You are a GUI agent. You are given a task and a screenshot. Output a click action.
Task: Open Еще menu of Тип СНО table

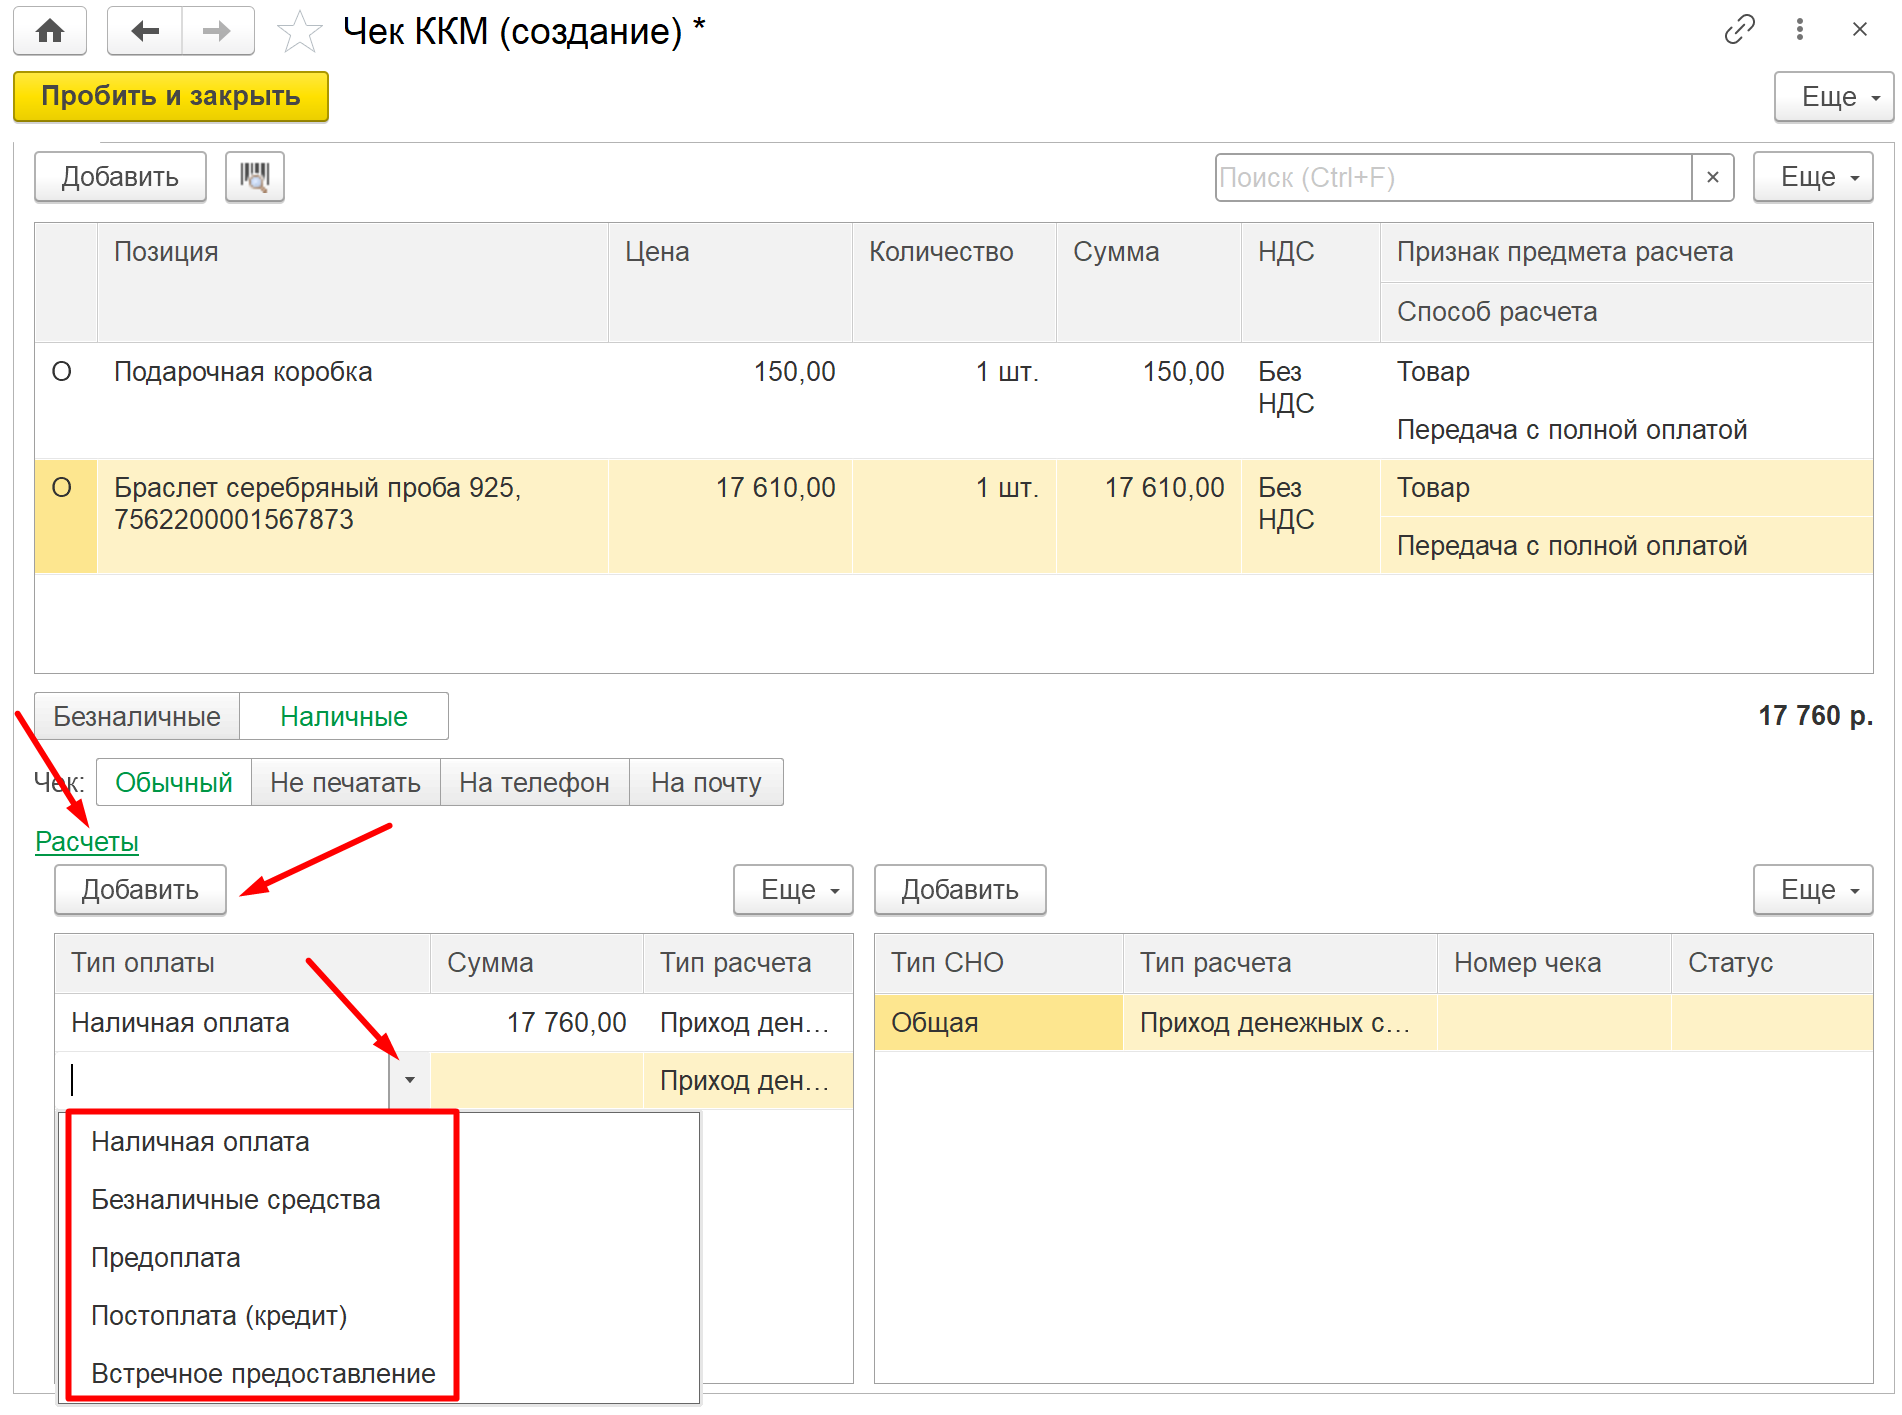pos(1813,890)
